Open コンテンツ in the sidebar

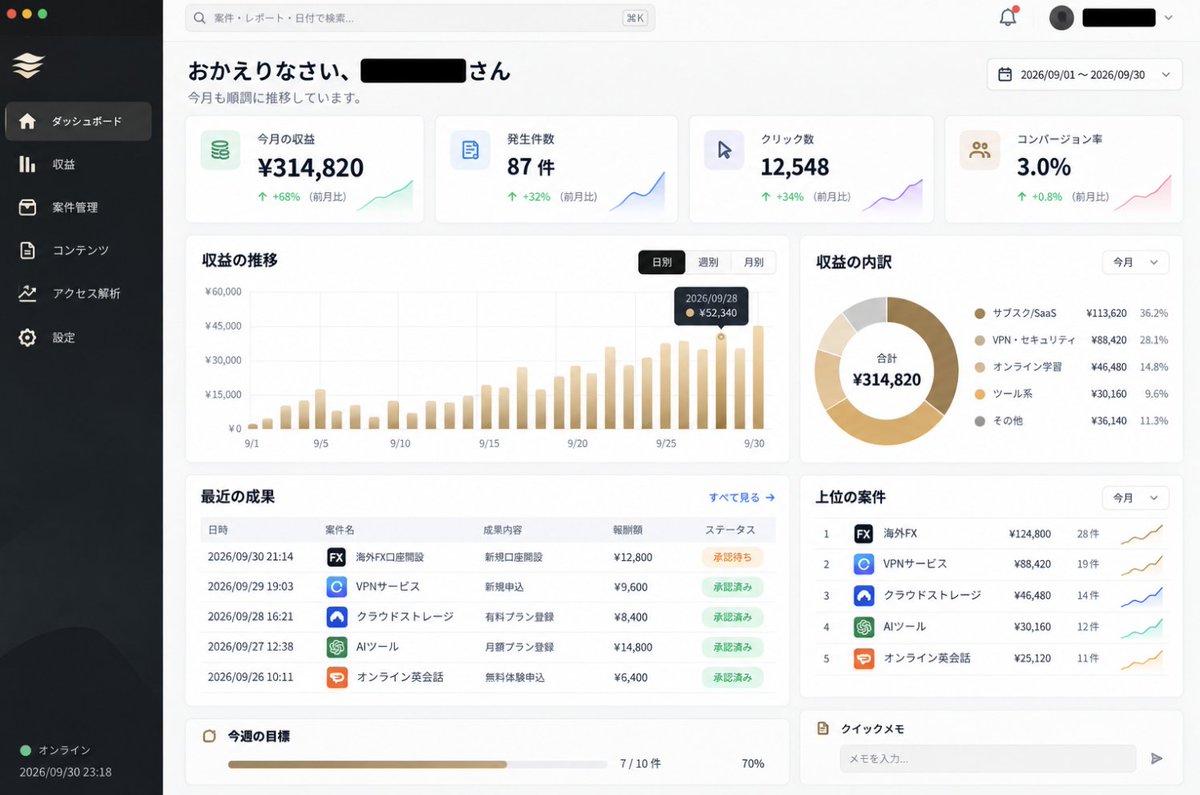pos(78,250)
